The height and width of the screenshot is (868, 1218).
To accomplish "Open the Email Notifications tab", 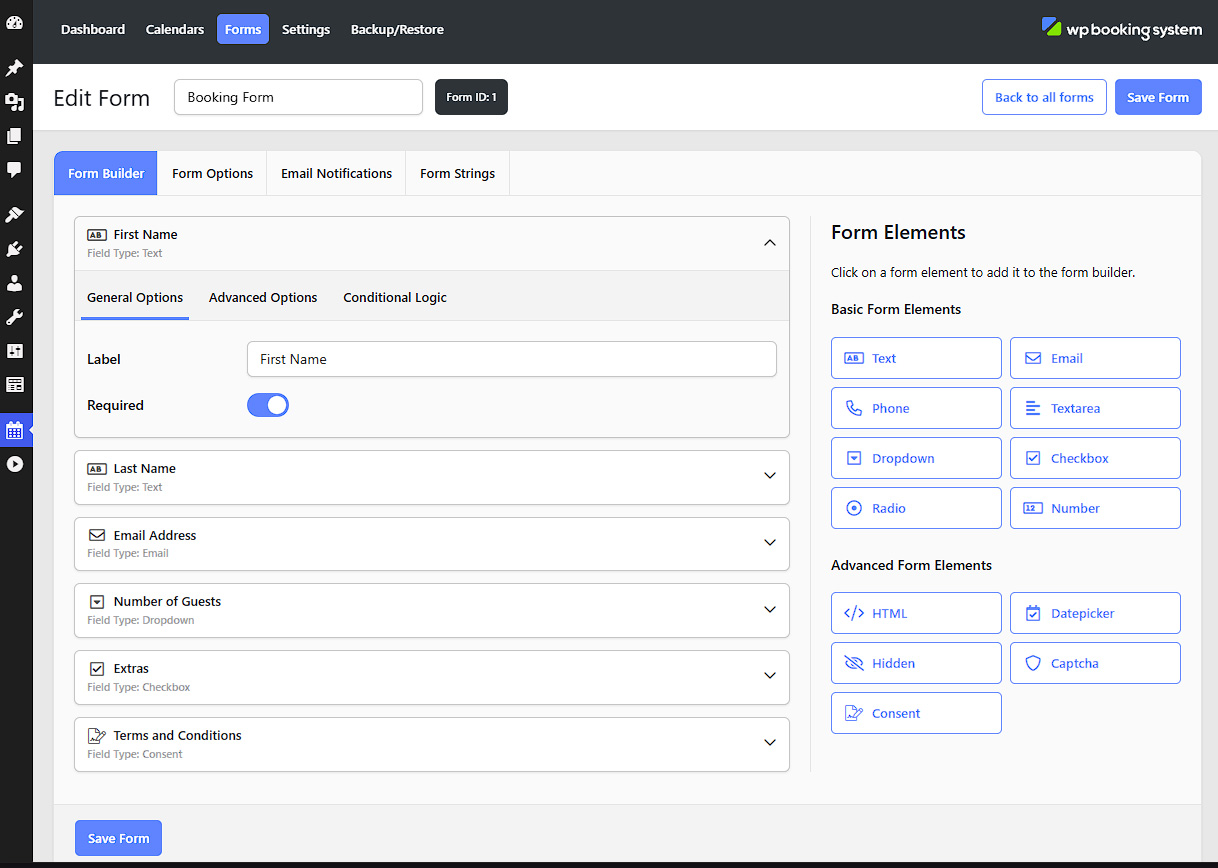I will tap(336, 173).
